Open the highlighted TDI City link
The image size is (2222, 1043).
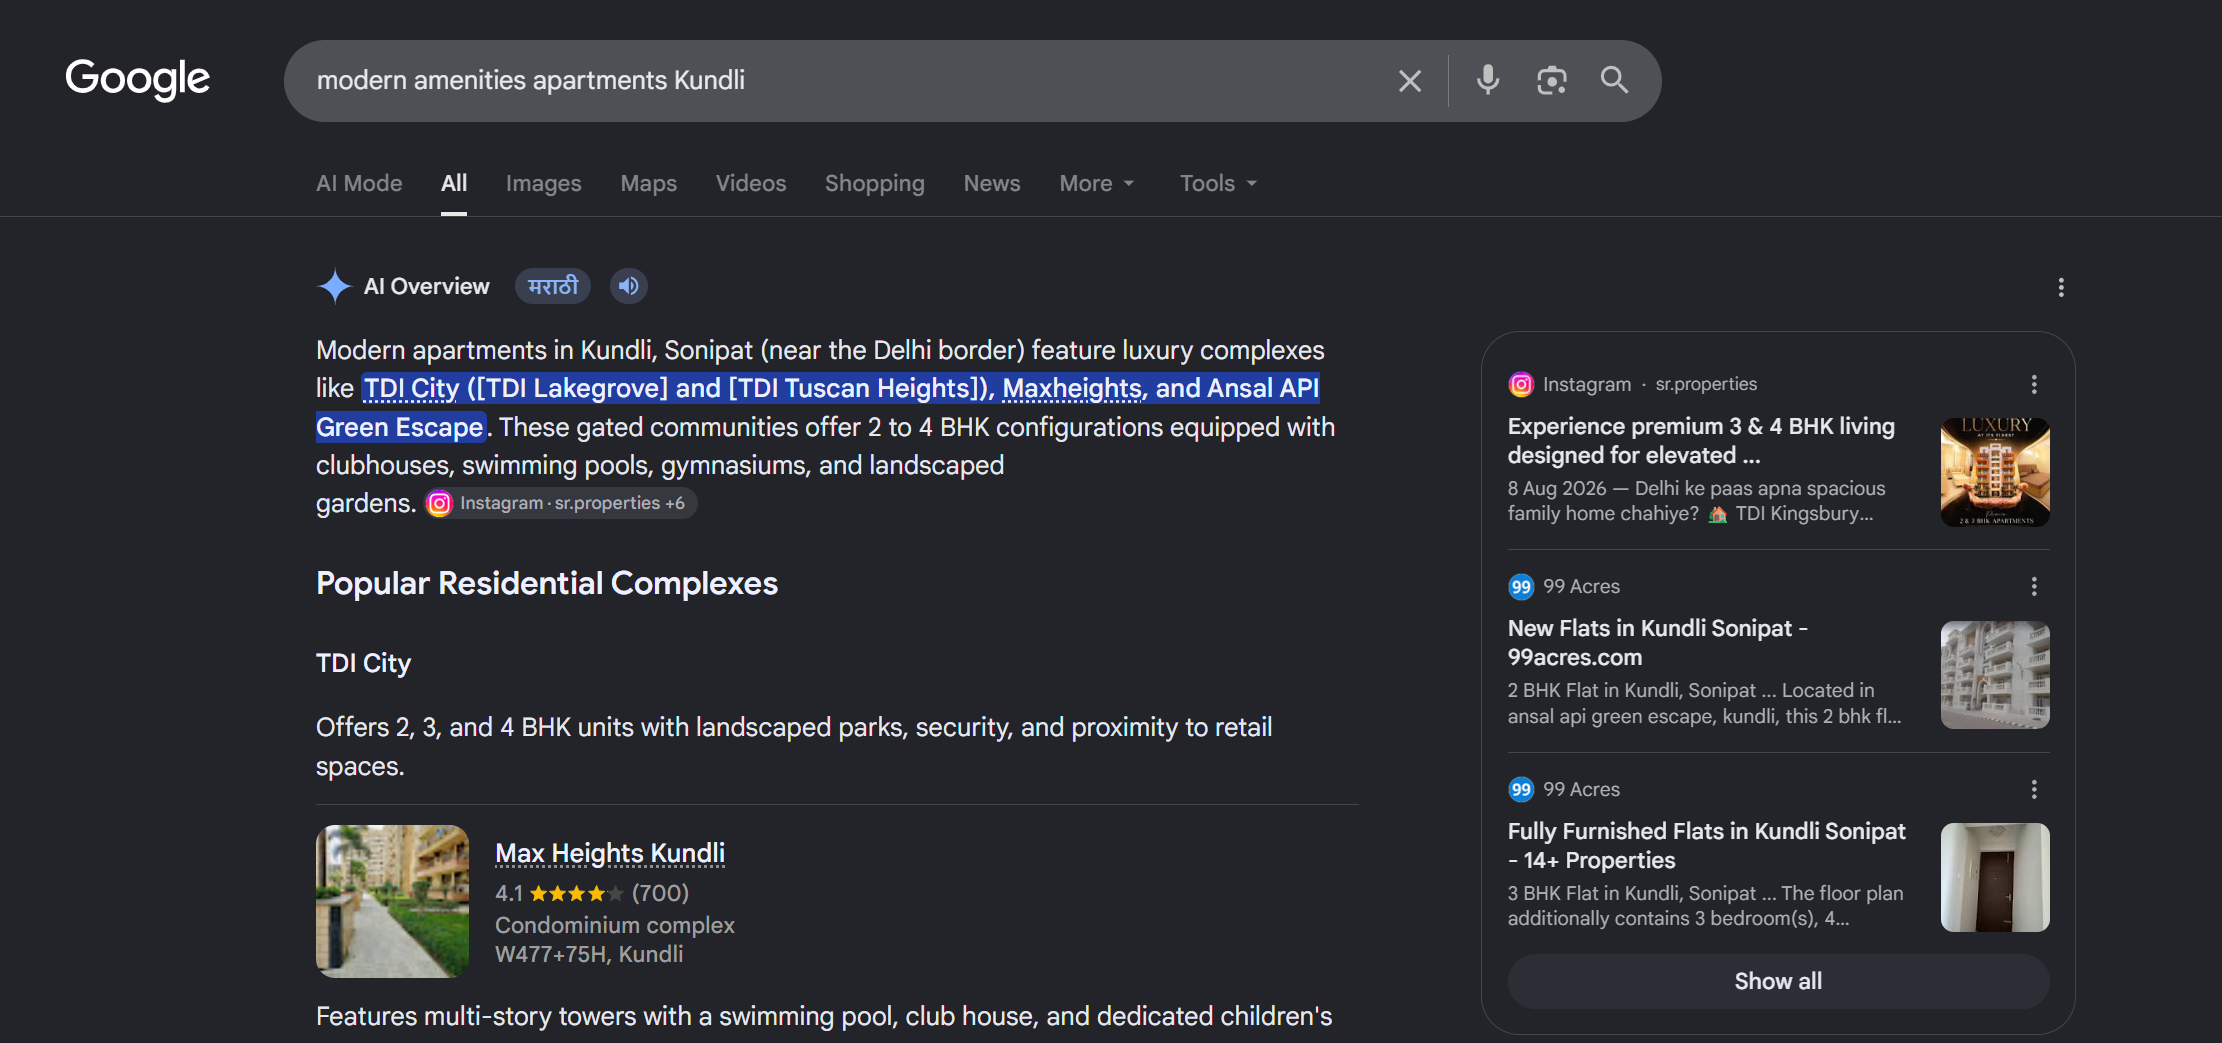411,388
